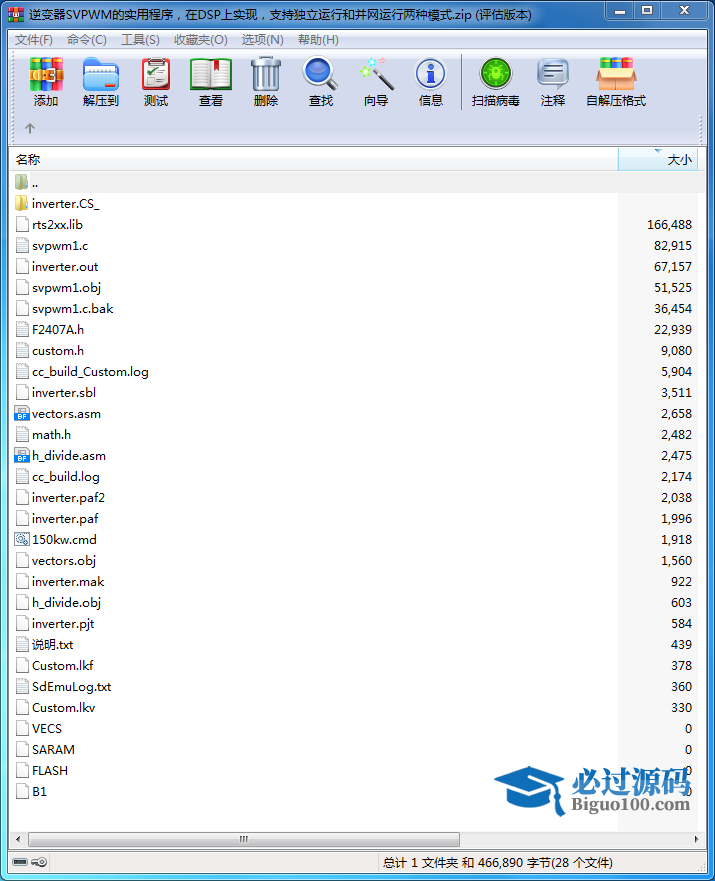Select file Custom.lkf
Image resolution: width=715 pixels, height=881 pixels.
tap(62, 665)
